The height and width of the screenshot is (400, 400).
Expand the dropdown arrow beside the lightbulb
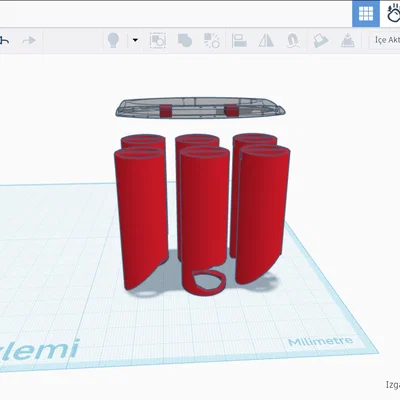(x=135, y=40)
